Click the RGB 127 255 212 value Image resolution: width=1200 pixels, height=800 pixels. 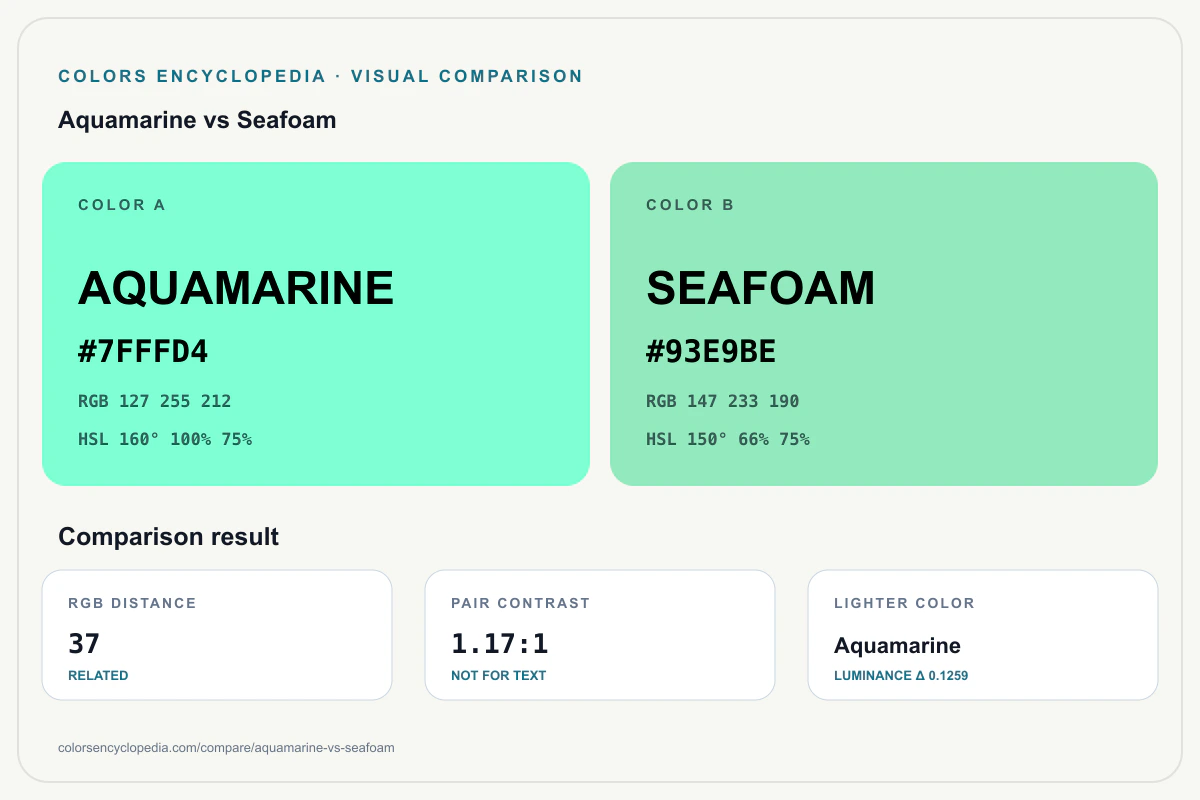tap(155, 401)
